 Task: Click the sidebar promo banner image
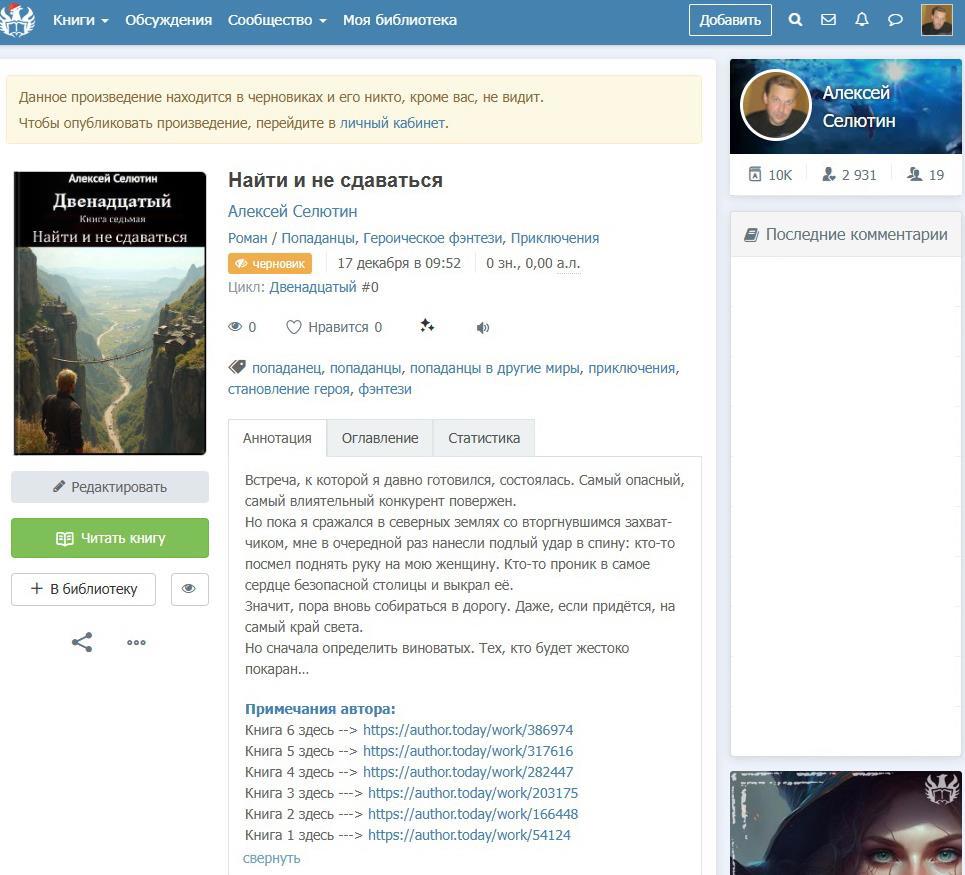click(x=846, y=823)
